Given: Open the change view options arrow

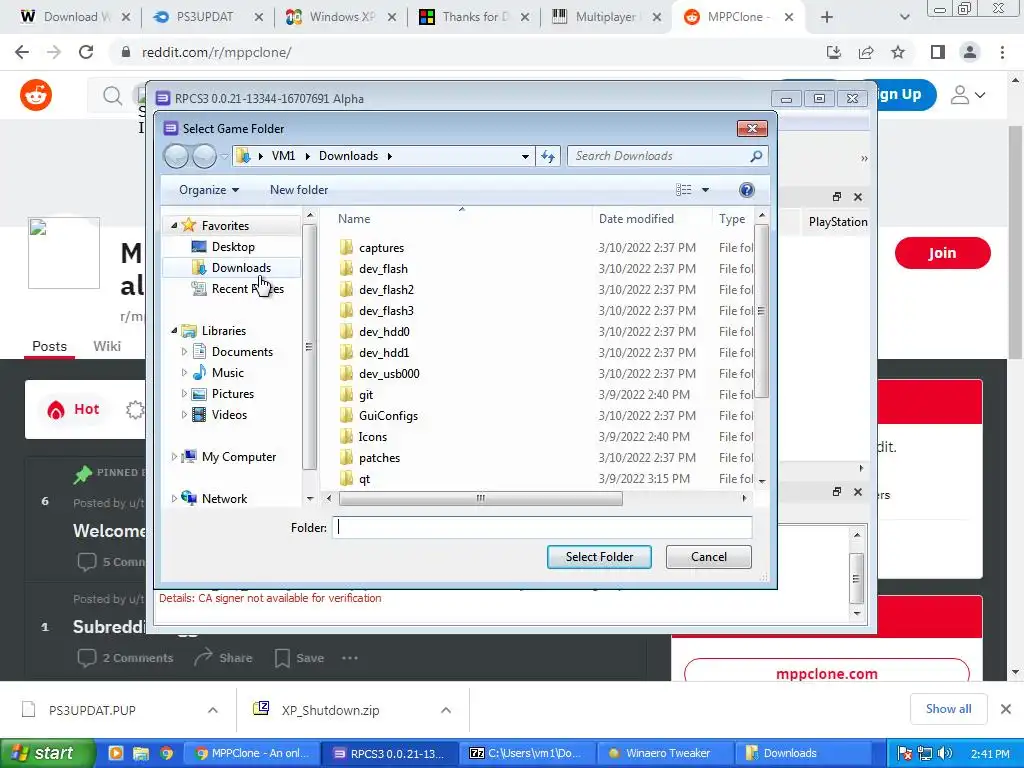Looking at the screenshot, I should tap(705, 190).
